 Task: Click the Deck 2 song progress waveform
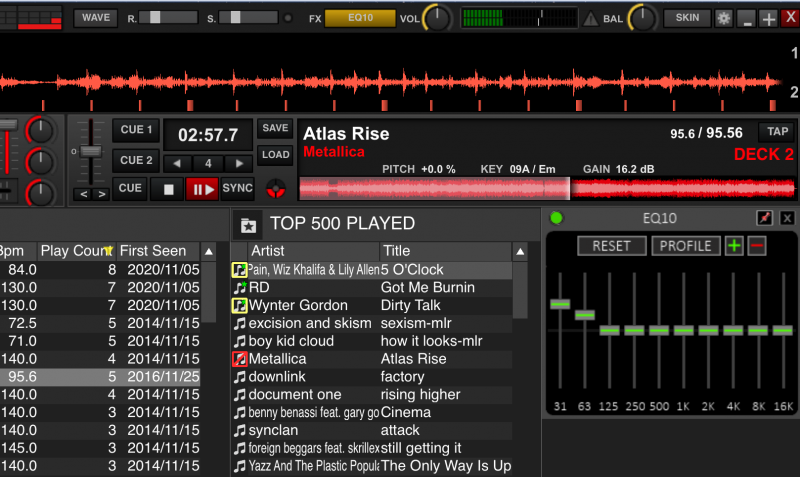pyautogui.click(x=547, y=188)
